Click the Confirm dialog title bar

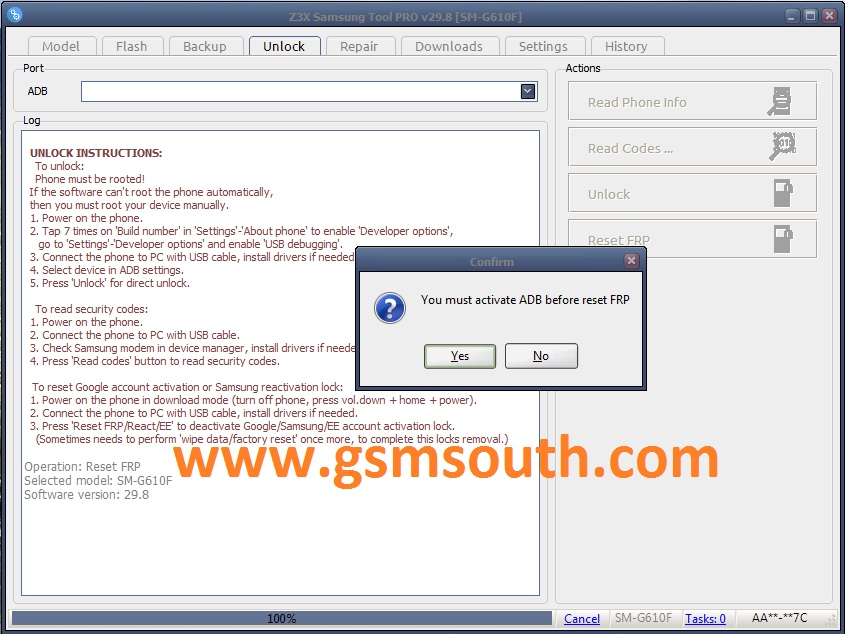click(x=490, y=261)
